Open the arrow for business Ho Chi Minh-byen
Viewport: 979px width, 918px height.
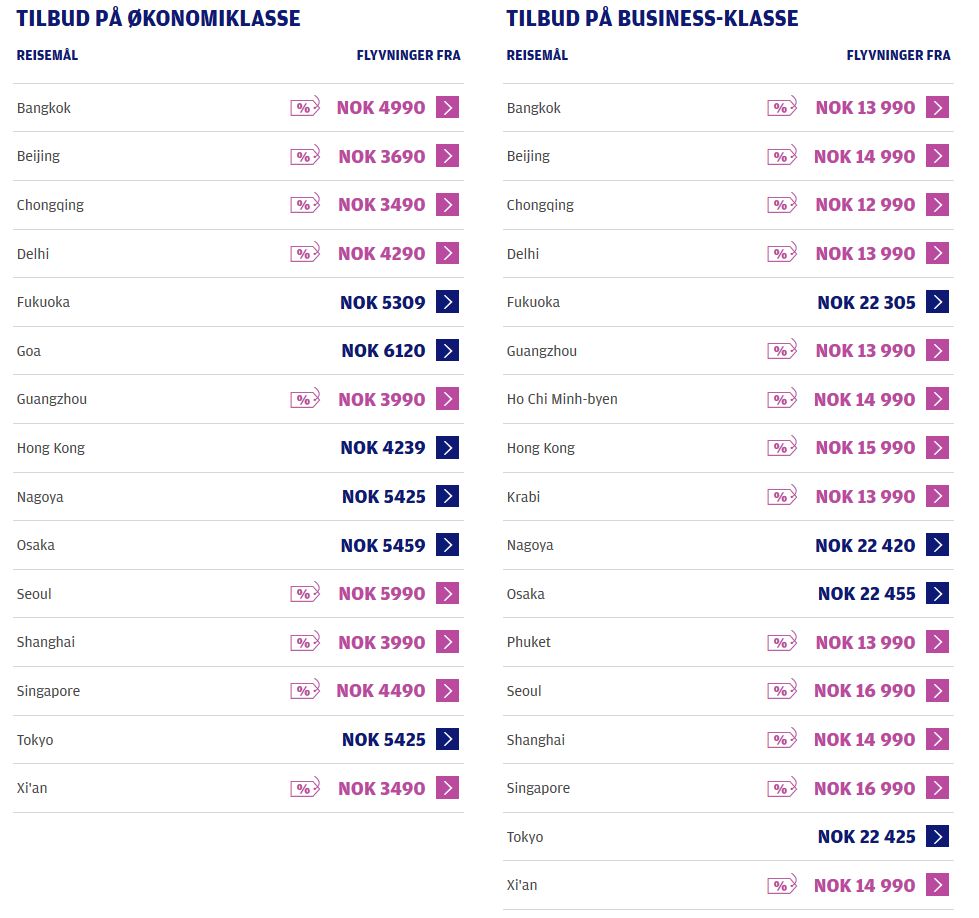[x=937, y=399]
